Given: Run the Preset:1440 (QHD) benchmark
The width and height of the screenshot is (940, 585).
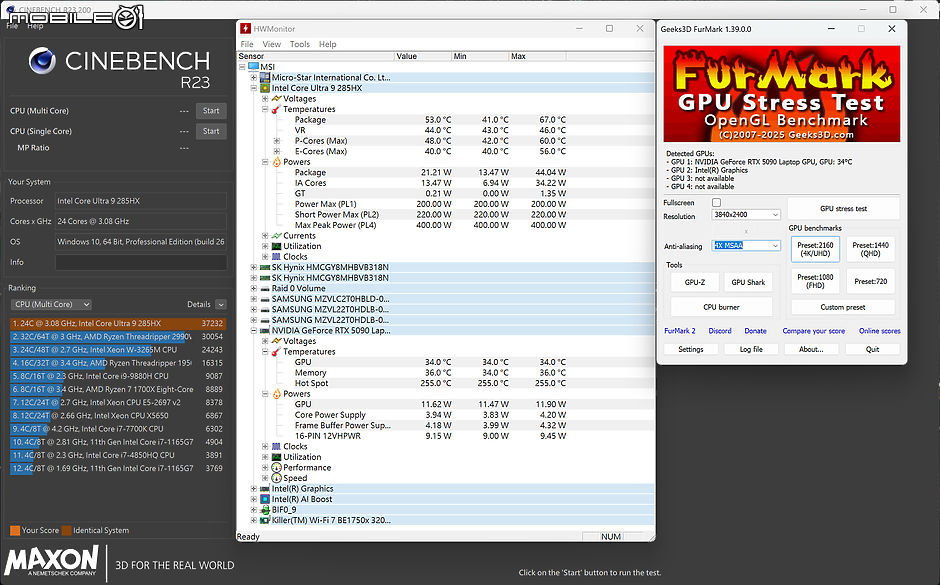Looking at the screenshot, I should click(870, 249).
